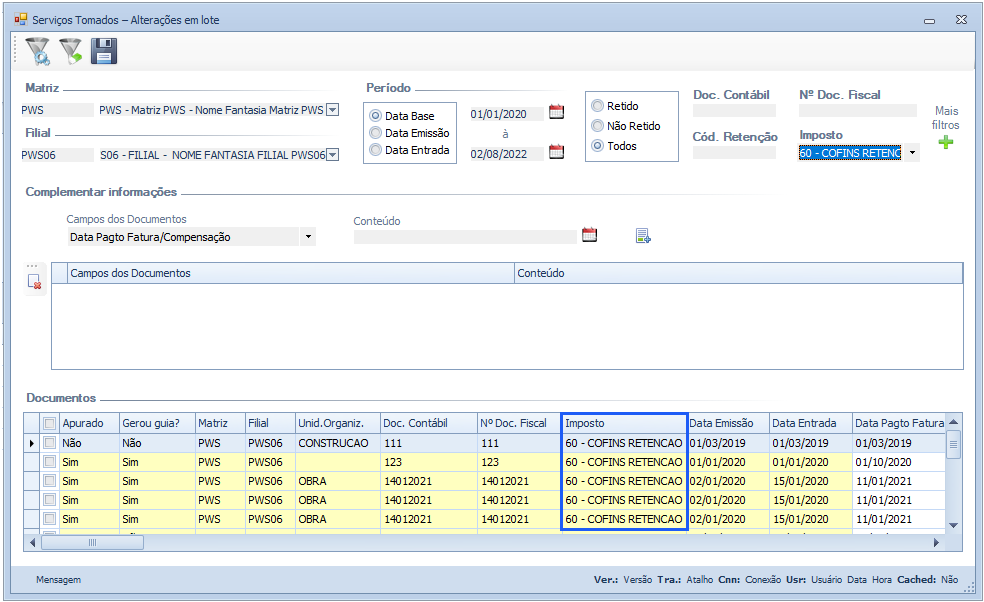Expand the Matriz dropdown

pos(333,110)
